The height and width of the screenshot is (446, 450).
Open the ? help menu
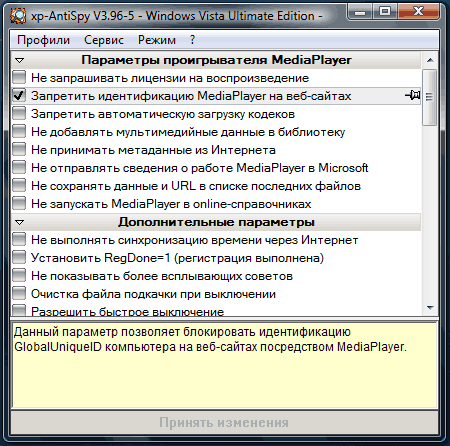click(192, 40)
